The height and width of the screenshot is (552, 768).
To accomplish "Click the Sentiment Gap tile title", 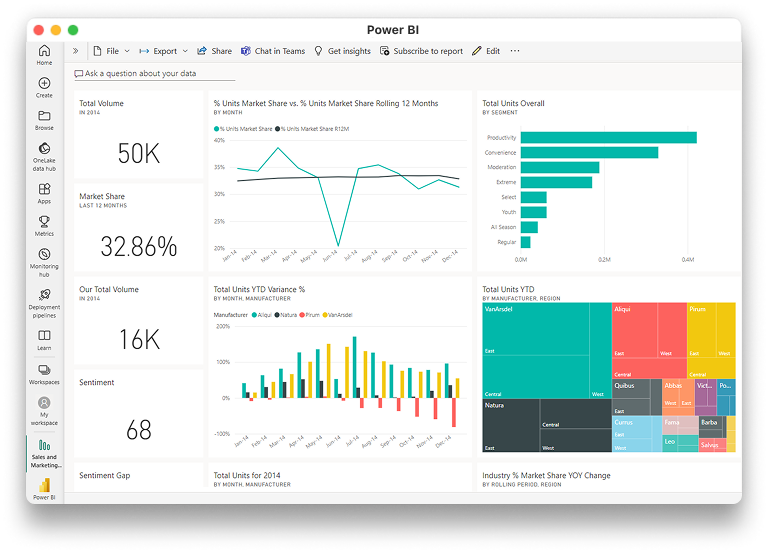I will tap(105, 476).
